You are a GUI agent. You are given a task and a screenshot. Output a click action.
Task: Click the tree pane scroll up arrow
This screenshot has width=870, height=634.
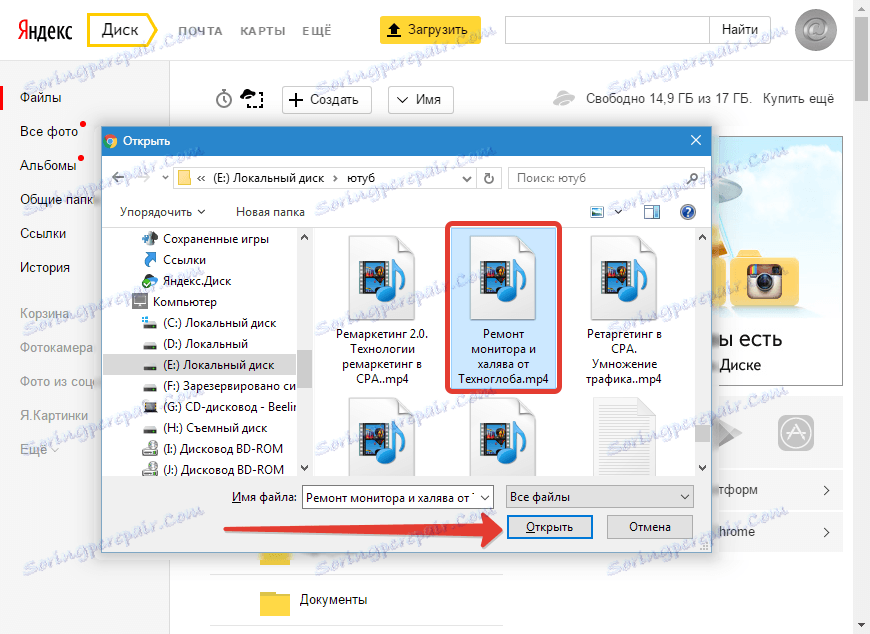[305, 237]
